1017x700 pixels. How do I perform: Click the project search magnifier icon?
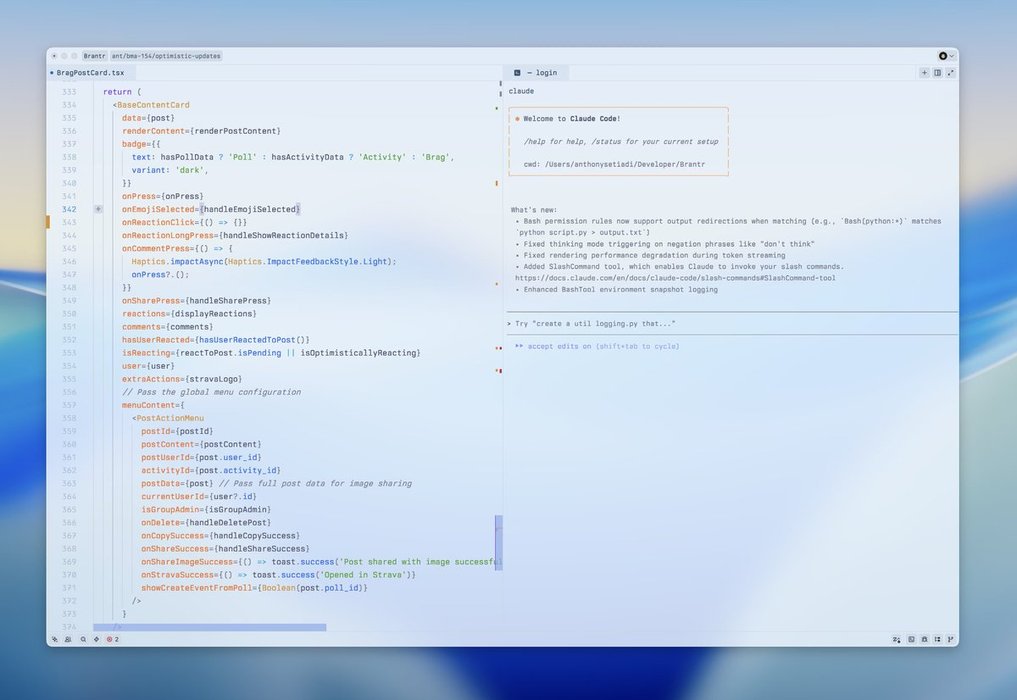[83, 639]
